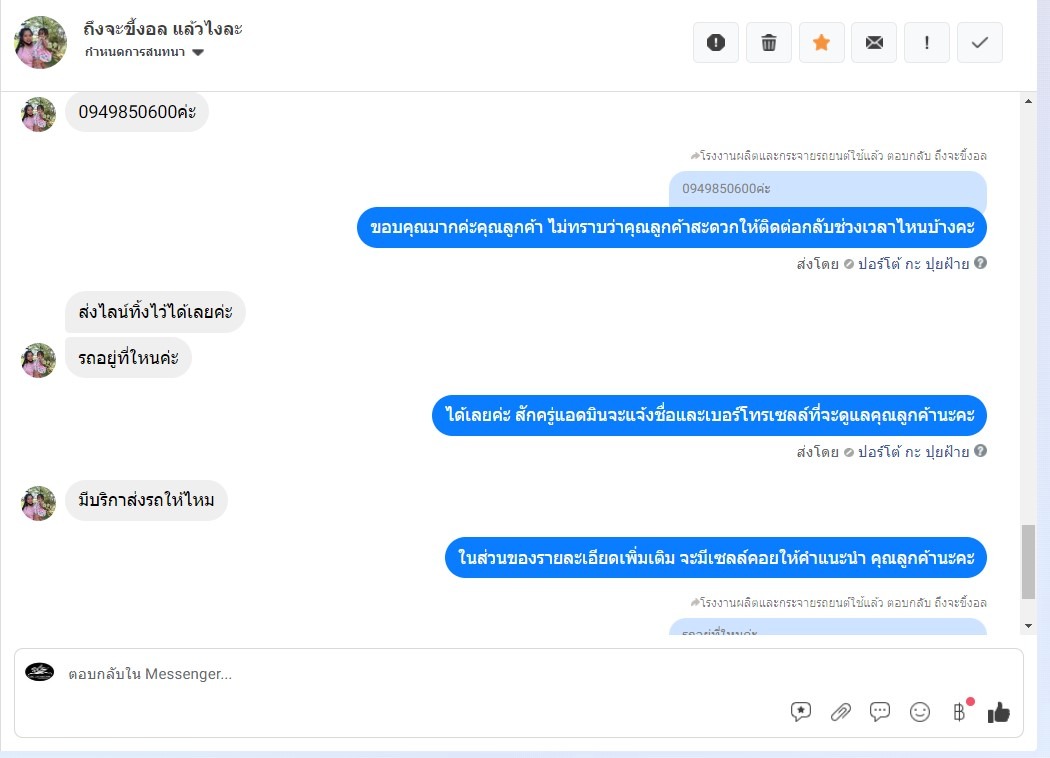The height and width of the screenshot is (758, 1050).
Task: Open the emoji picker smiley icon
Action: (920, 712)
